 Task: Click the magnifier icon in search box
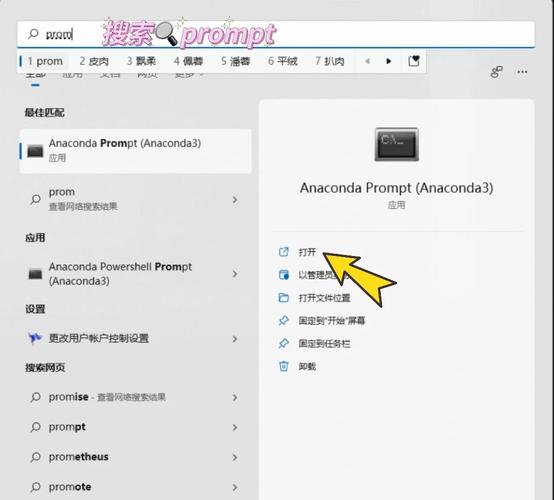[33, 34]
